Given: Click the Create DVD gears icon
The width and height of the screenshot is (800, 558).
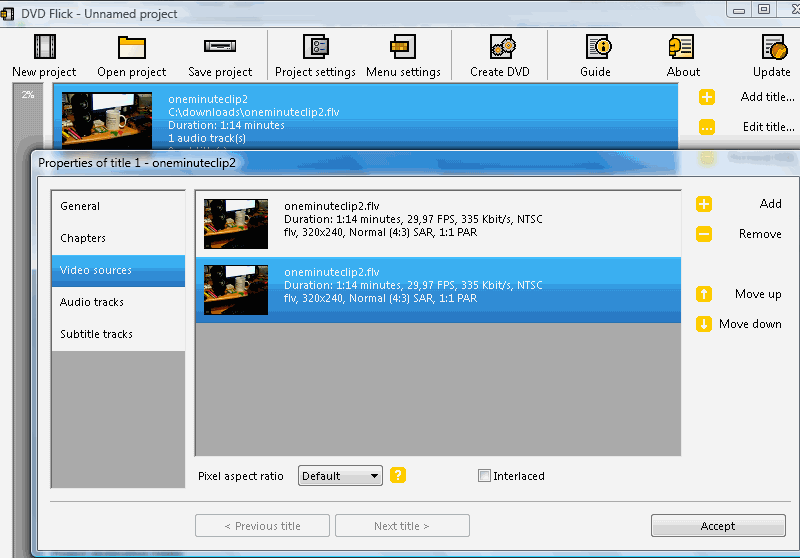Looking at the screenshot, I should click(503, 46).
